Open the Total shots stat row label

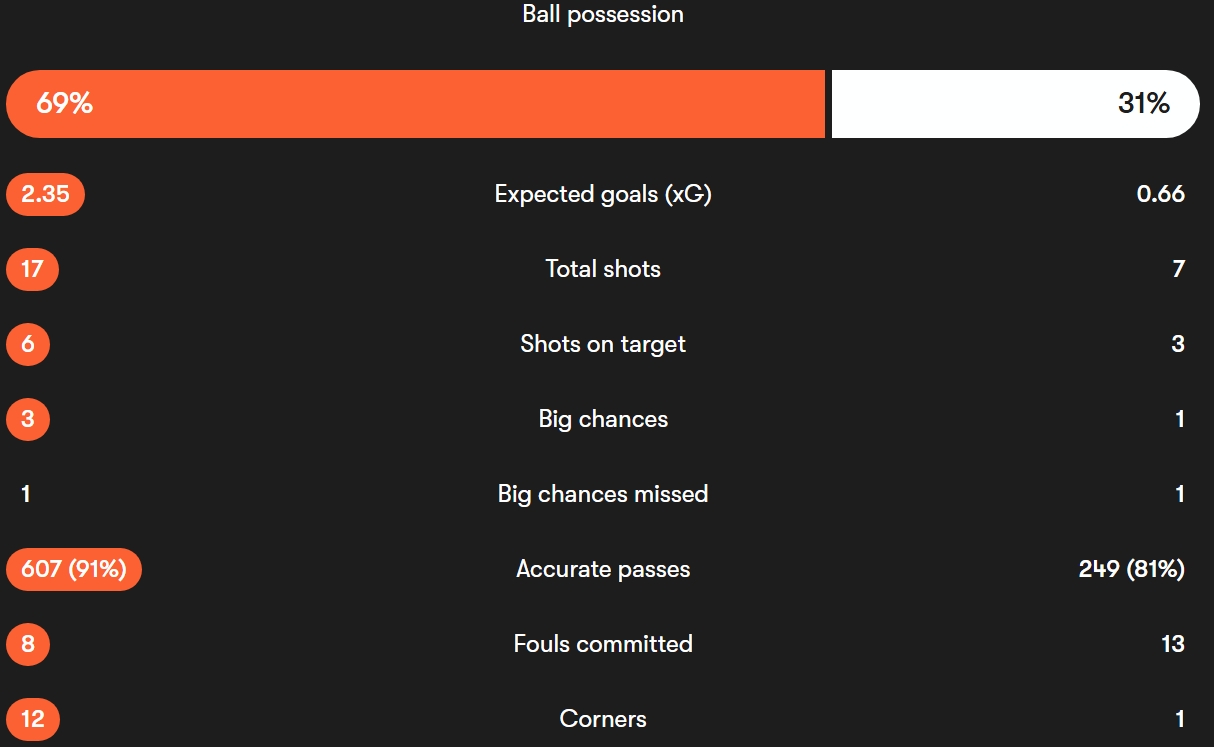pyautogui.click(x=603, y=269)
